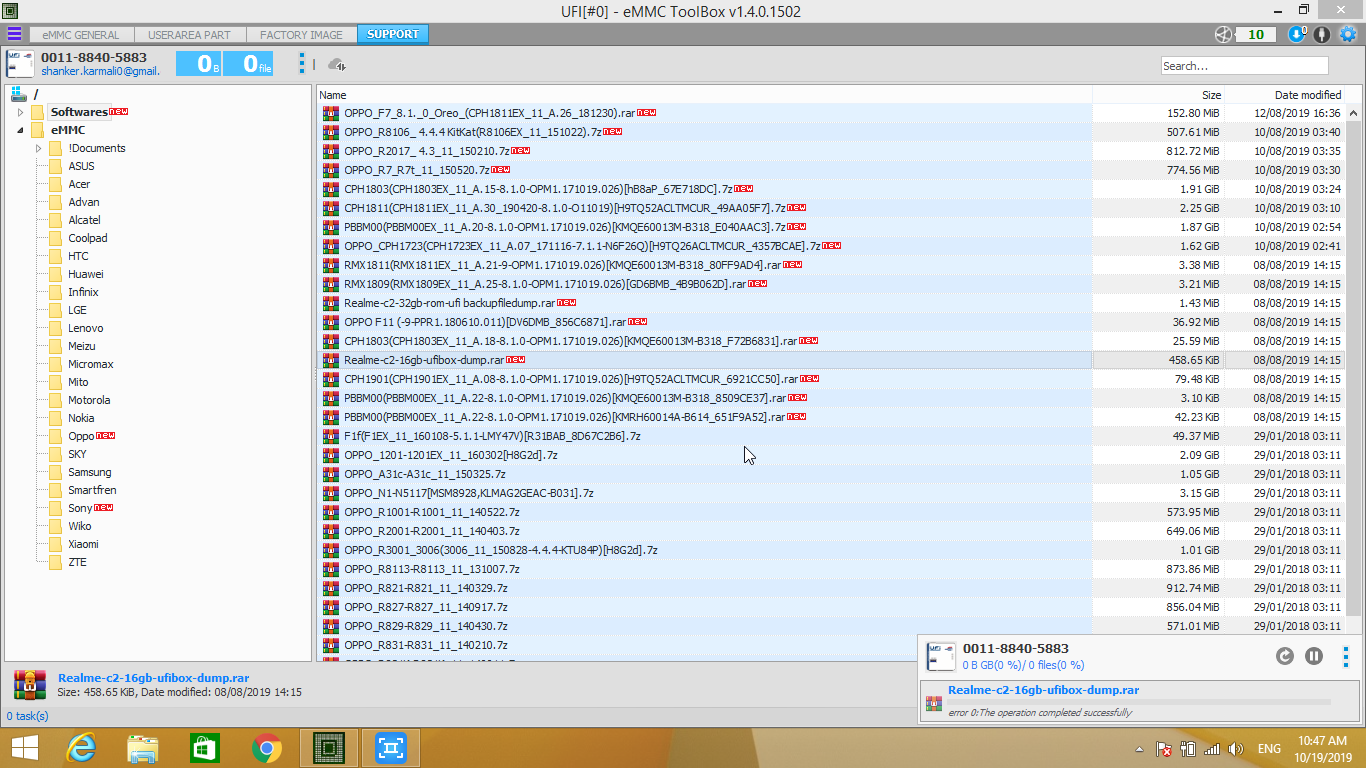Open download panel three-dot menu

[1346, 656]
